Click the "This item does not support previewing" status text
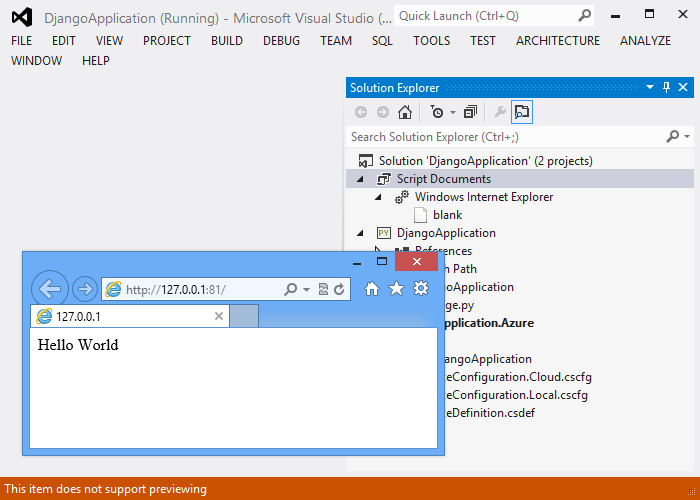 (x=105, y=489)
